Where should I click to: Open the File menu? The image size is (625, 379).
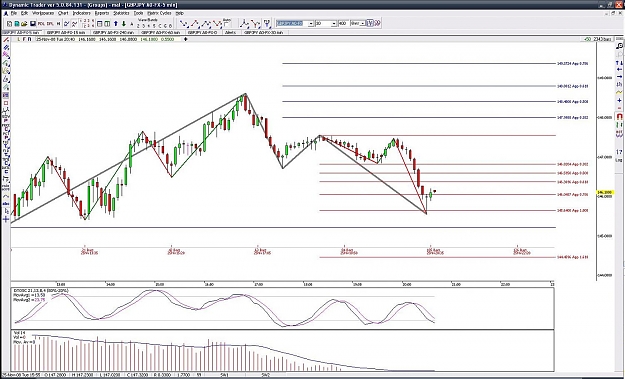(14, 13)
